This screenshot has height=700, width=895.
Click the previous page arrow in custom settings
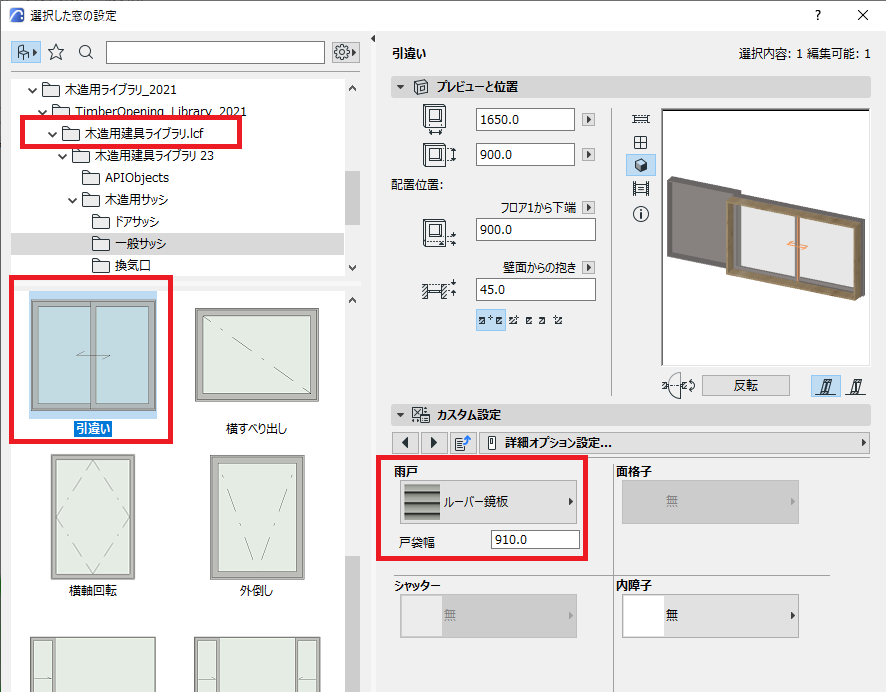point(406,442)
